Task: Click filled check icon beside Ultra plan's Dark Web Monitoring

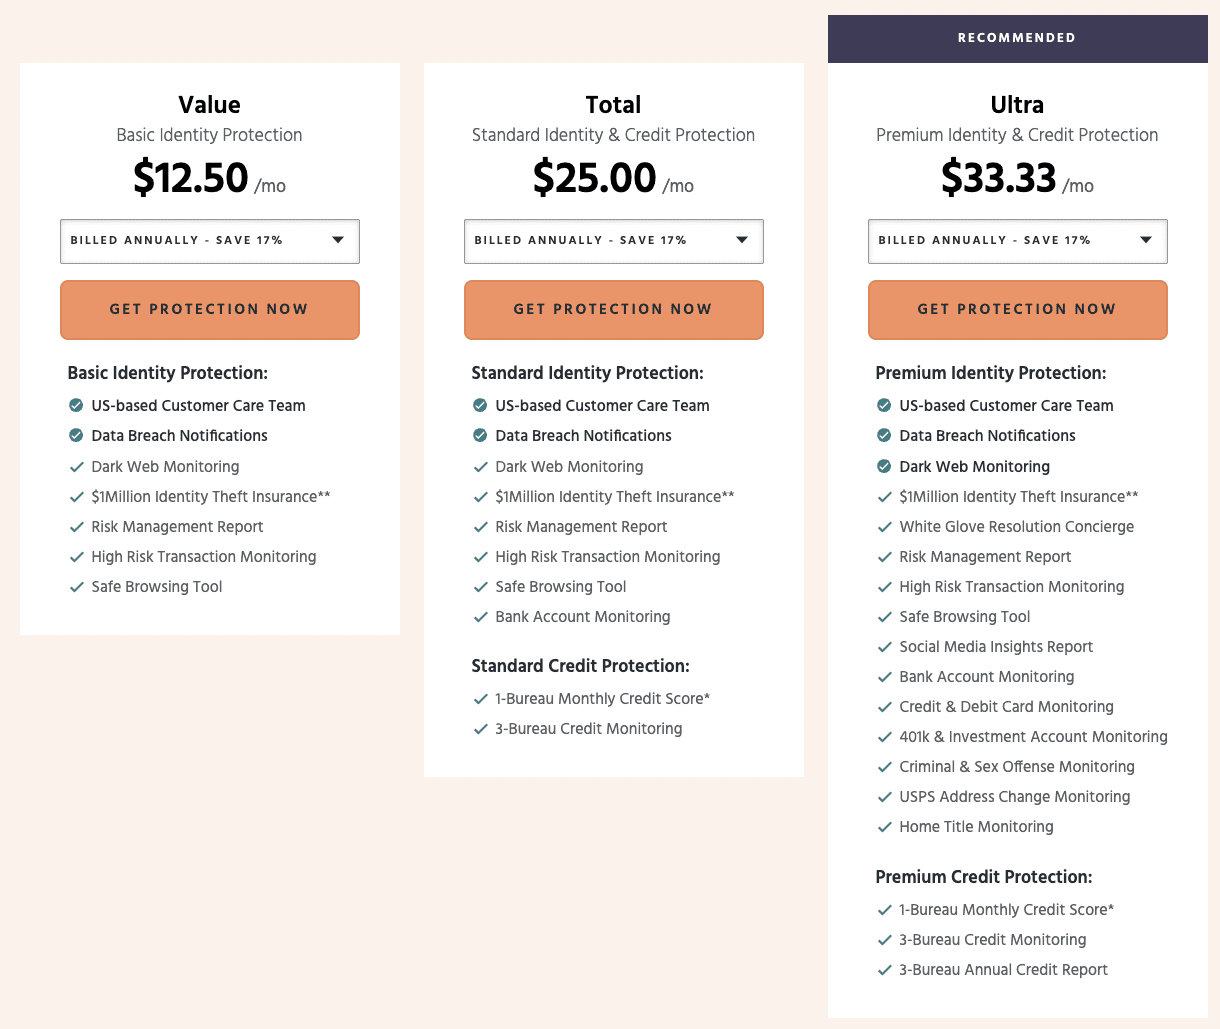Action: (x=884, y=466)
